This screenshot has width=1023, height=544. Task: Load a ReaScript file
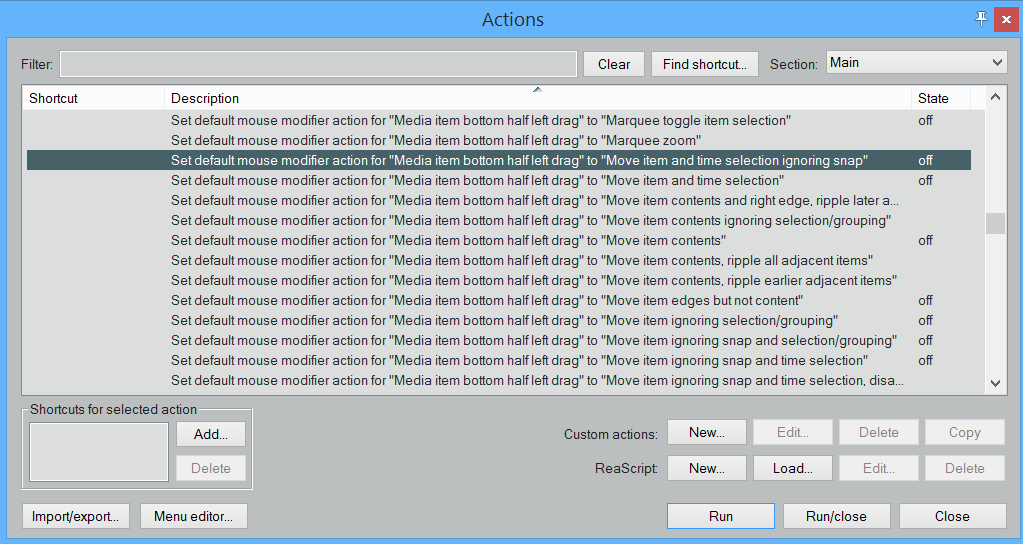792,468
